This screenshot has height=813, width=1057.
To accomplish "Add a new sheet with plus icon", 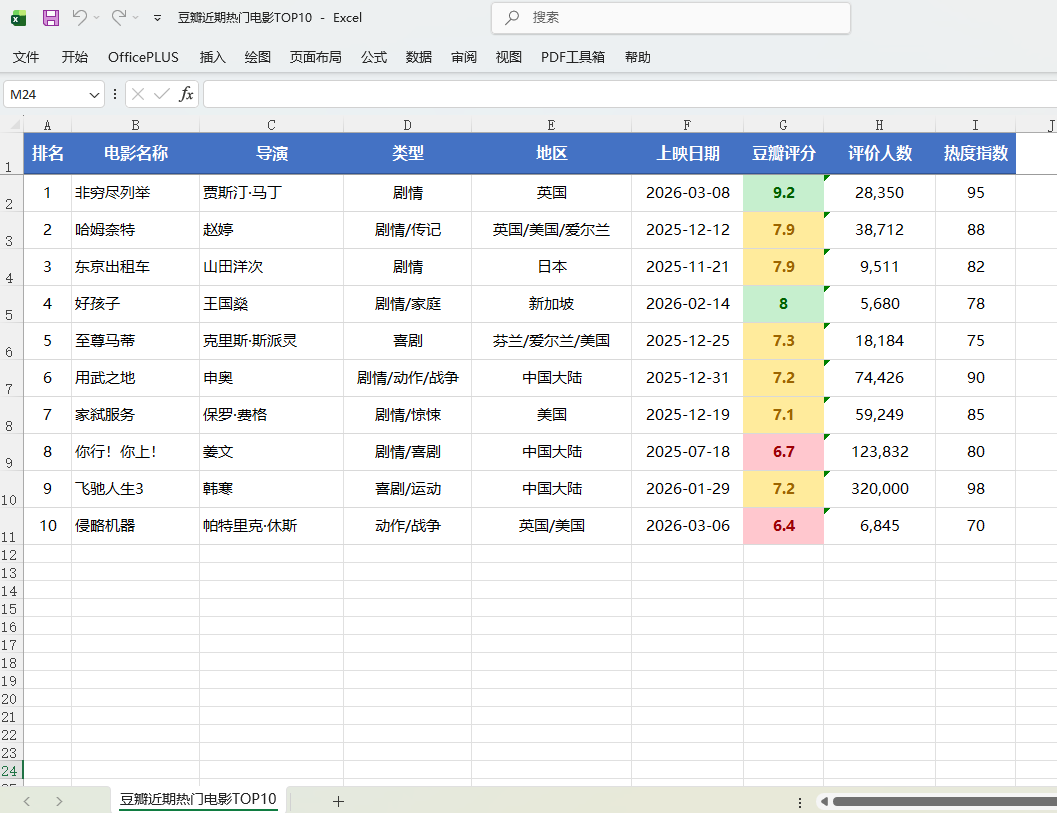I will 338,801.
